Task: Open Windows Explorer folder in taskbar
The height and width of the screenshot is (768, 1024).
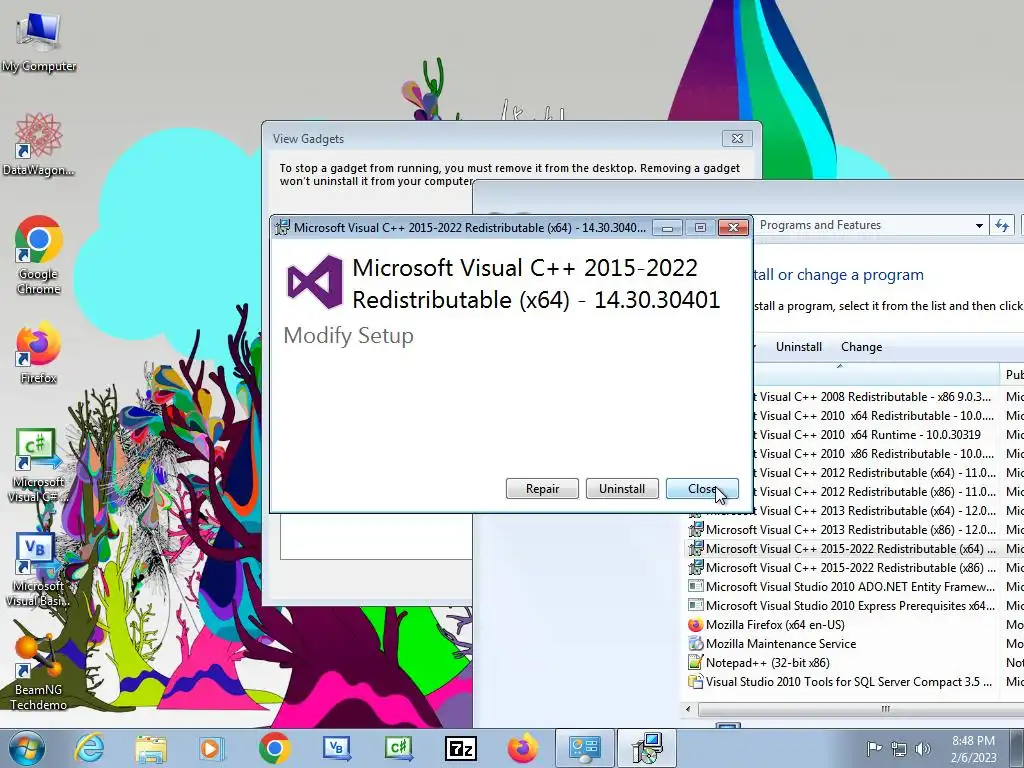Action: pyautogui.click(x=151, y=748)
